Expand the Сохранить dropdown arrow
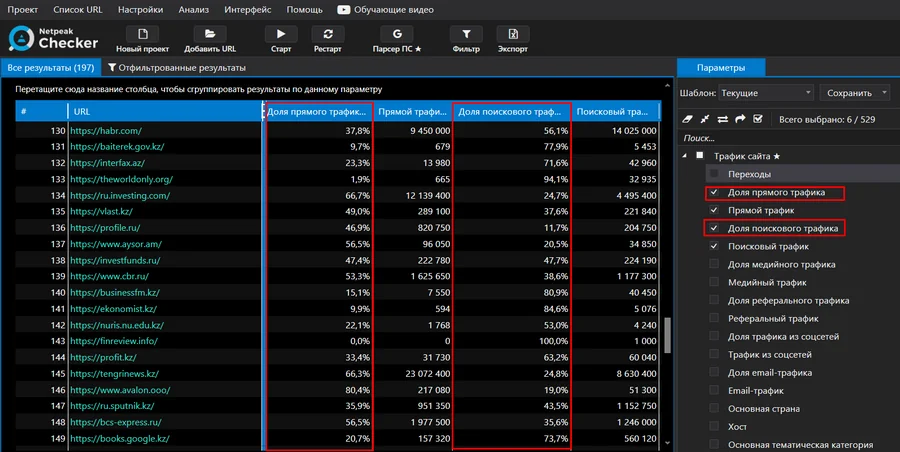This screenshot has width=900, height=452. pyautogui.click(x=885, y=92)
